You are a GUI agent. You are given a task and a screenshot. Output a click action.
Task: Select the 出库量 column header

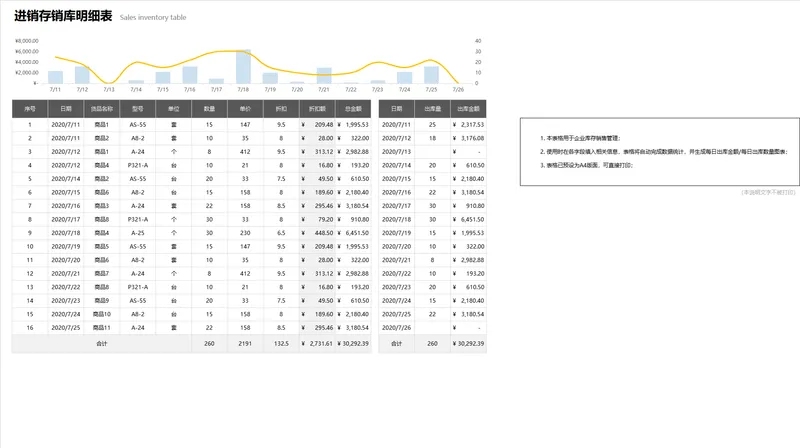coord(432,109)
